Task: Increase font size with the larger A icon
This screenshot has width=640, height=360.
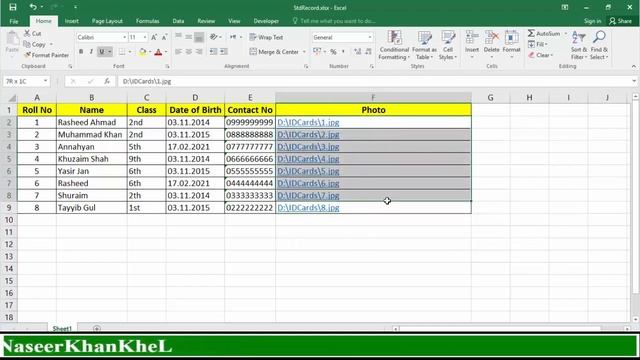Action: point(154,37)
